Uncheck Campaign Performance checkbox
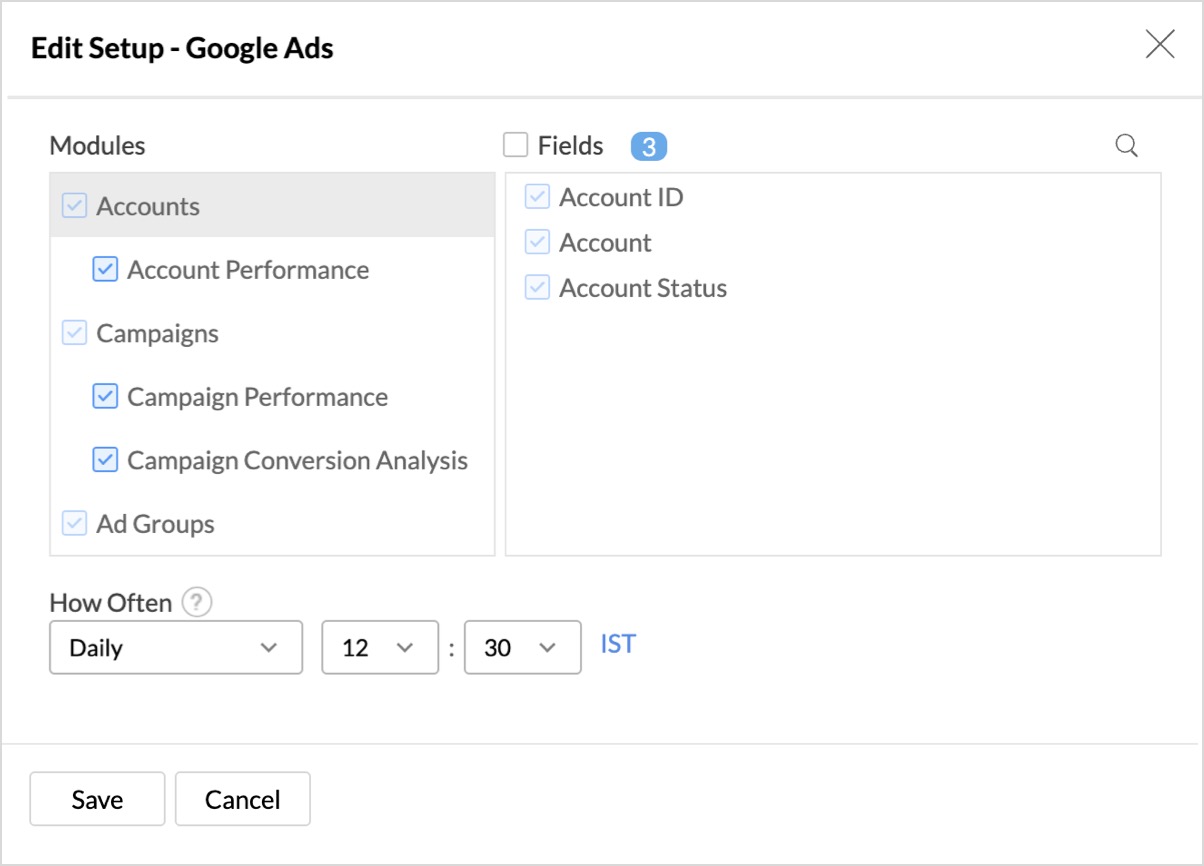Viewport: 1204px width, 866px height. [105, 397]
